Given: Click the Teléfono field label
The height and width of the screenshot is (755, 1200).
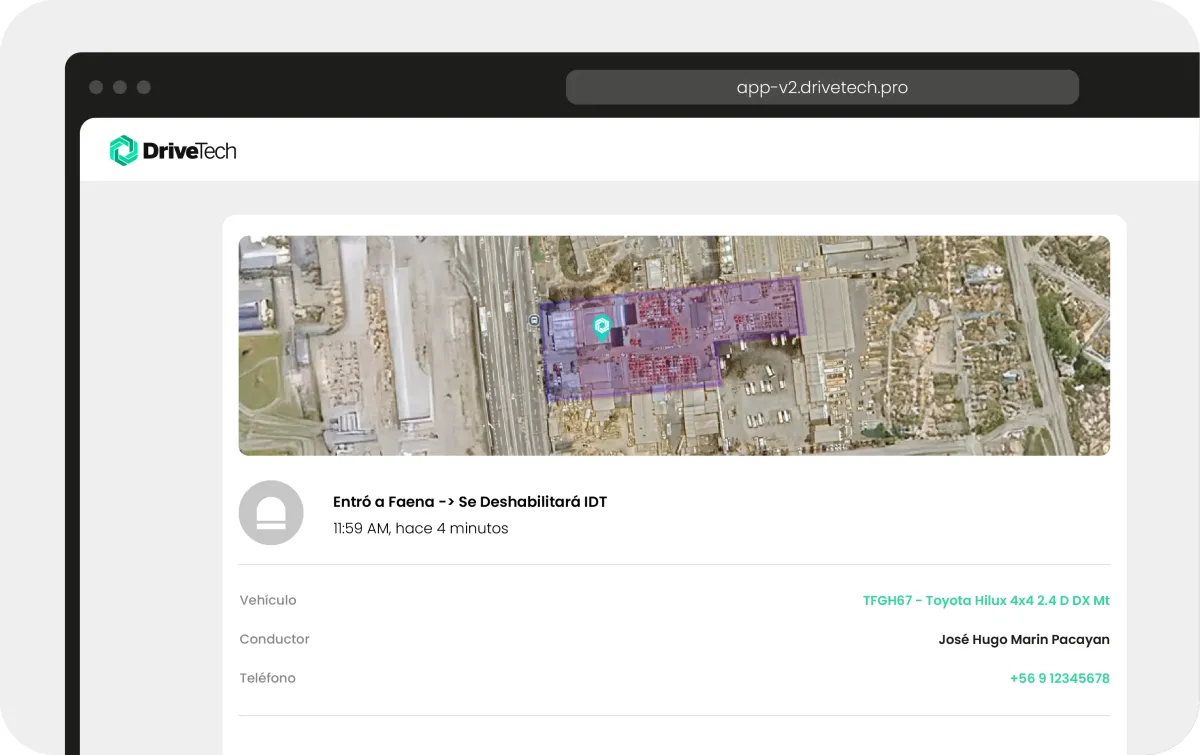Looking at the screenshot, I should click(268, 678).
